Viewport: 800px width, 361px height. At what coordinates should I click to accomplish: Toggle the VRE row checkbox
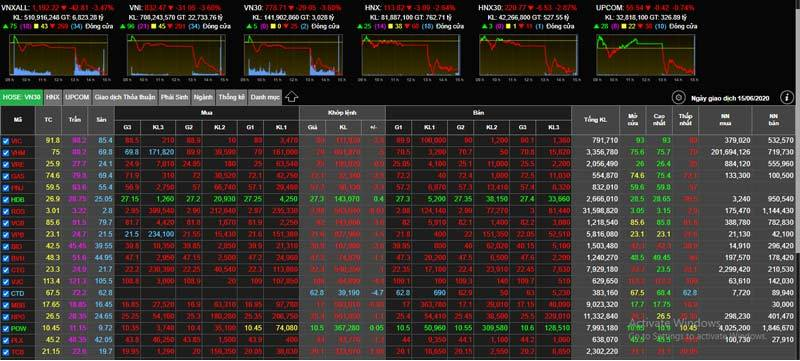click(x=6, y=165)
